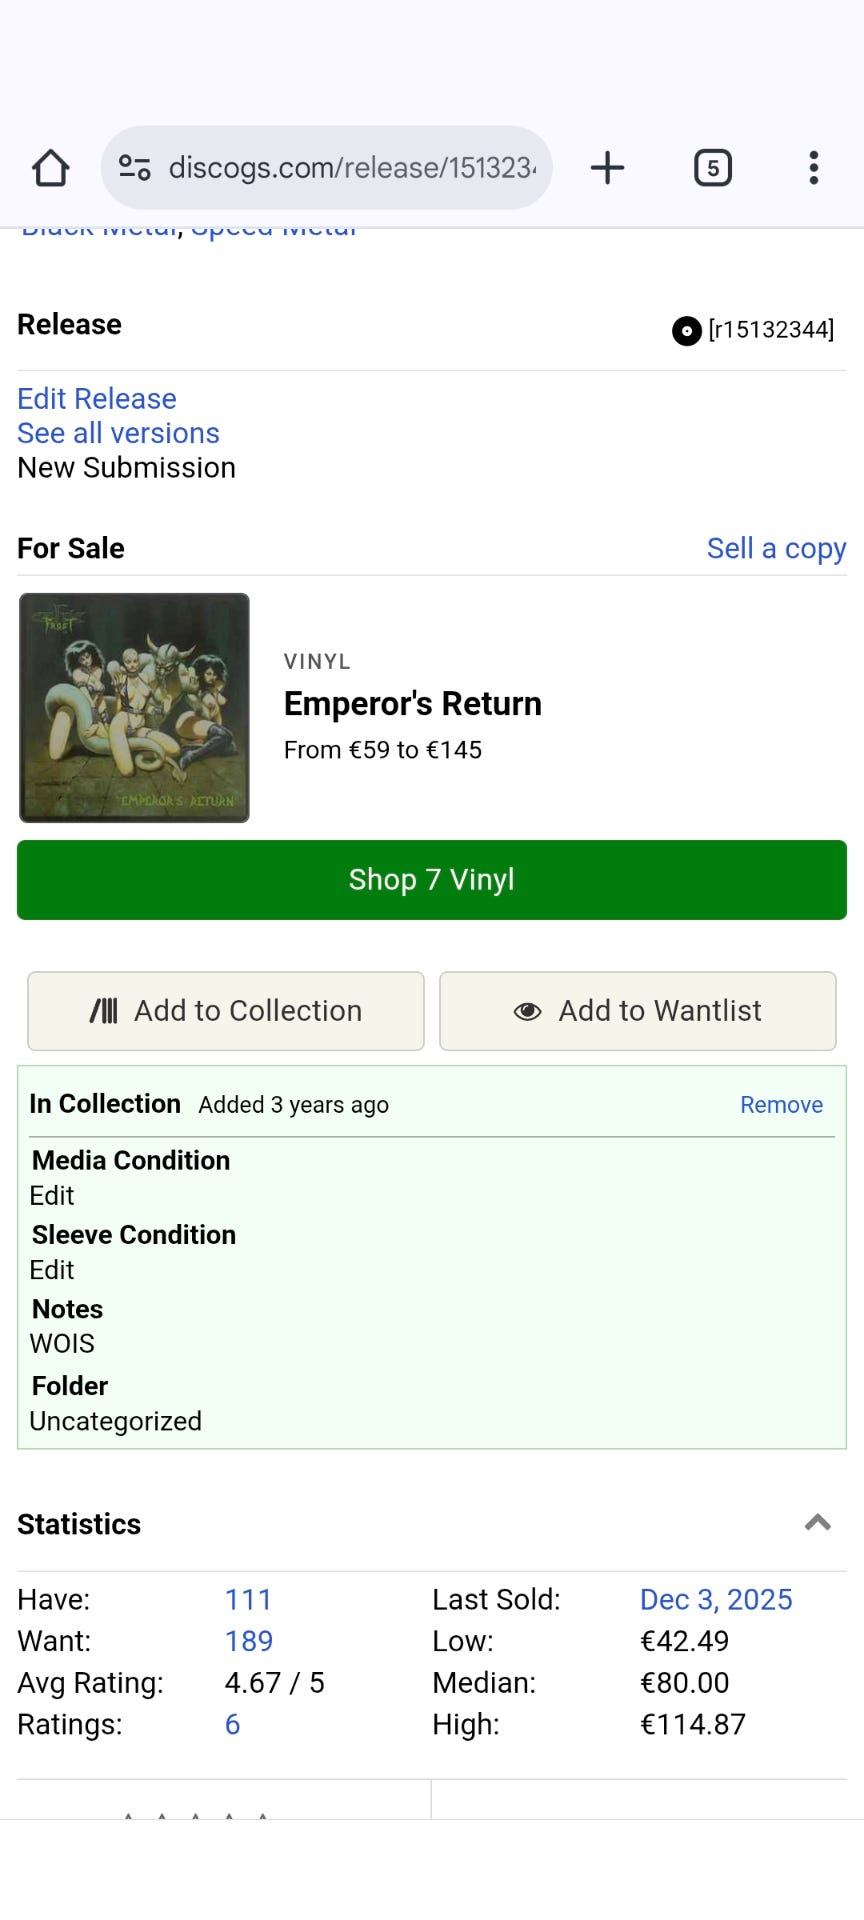Tap the discogs.com address bar
Image resolution: width=864 pixels, height=1920 pixels.
pyautogui.click(x=350, y=168)
